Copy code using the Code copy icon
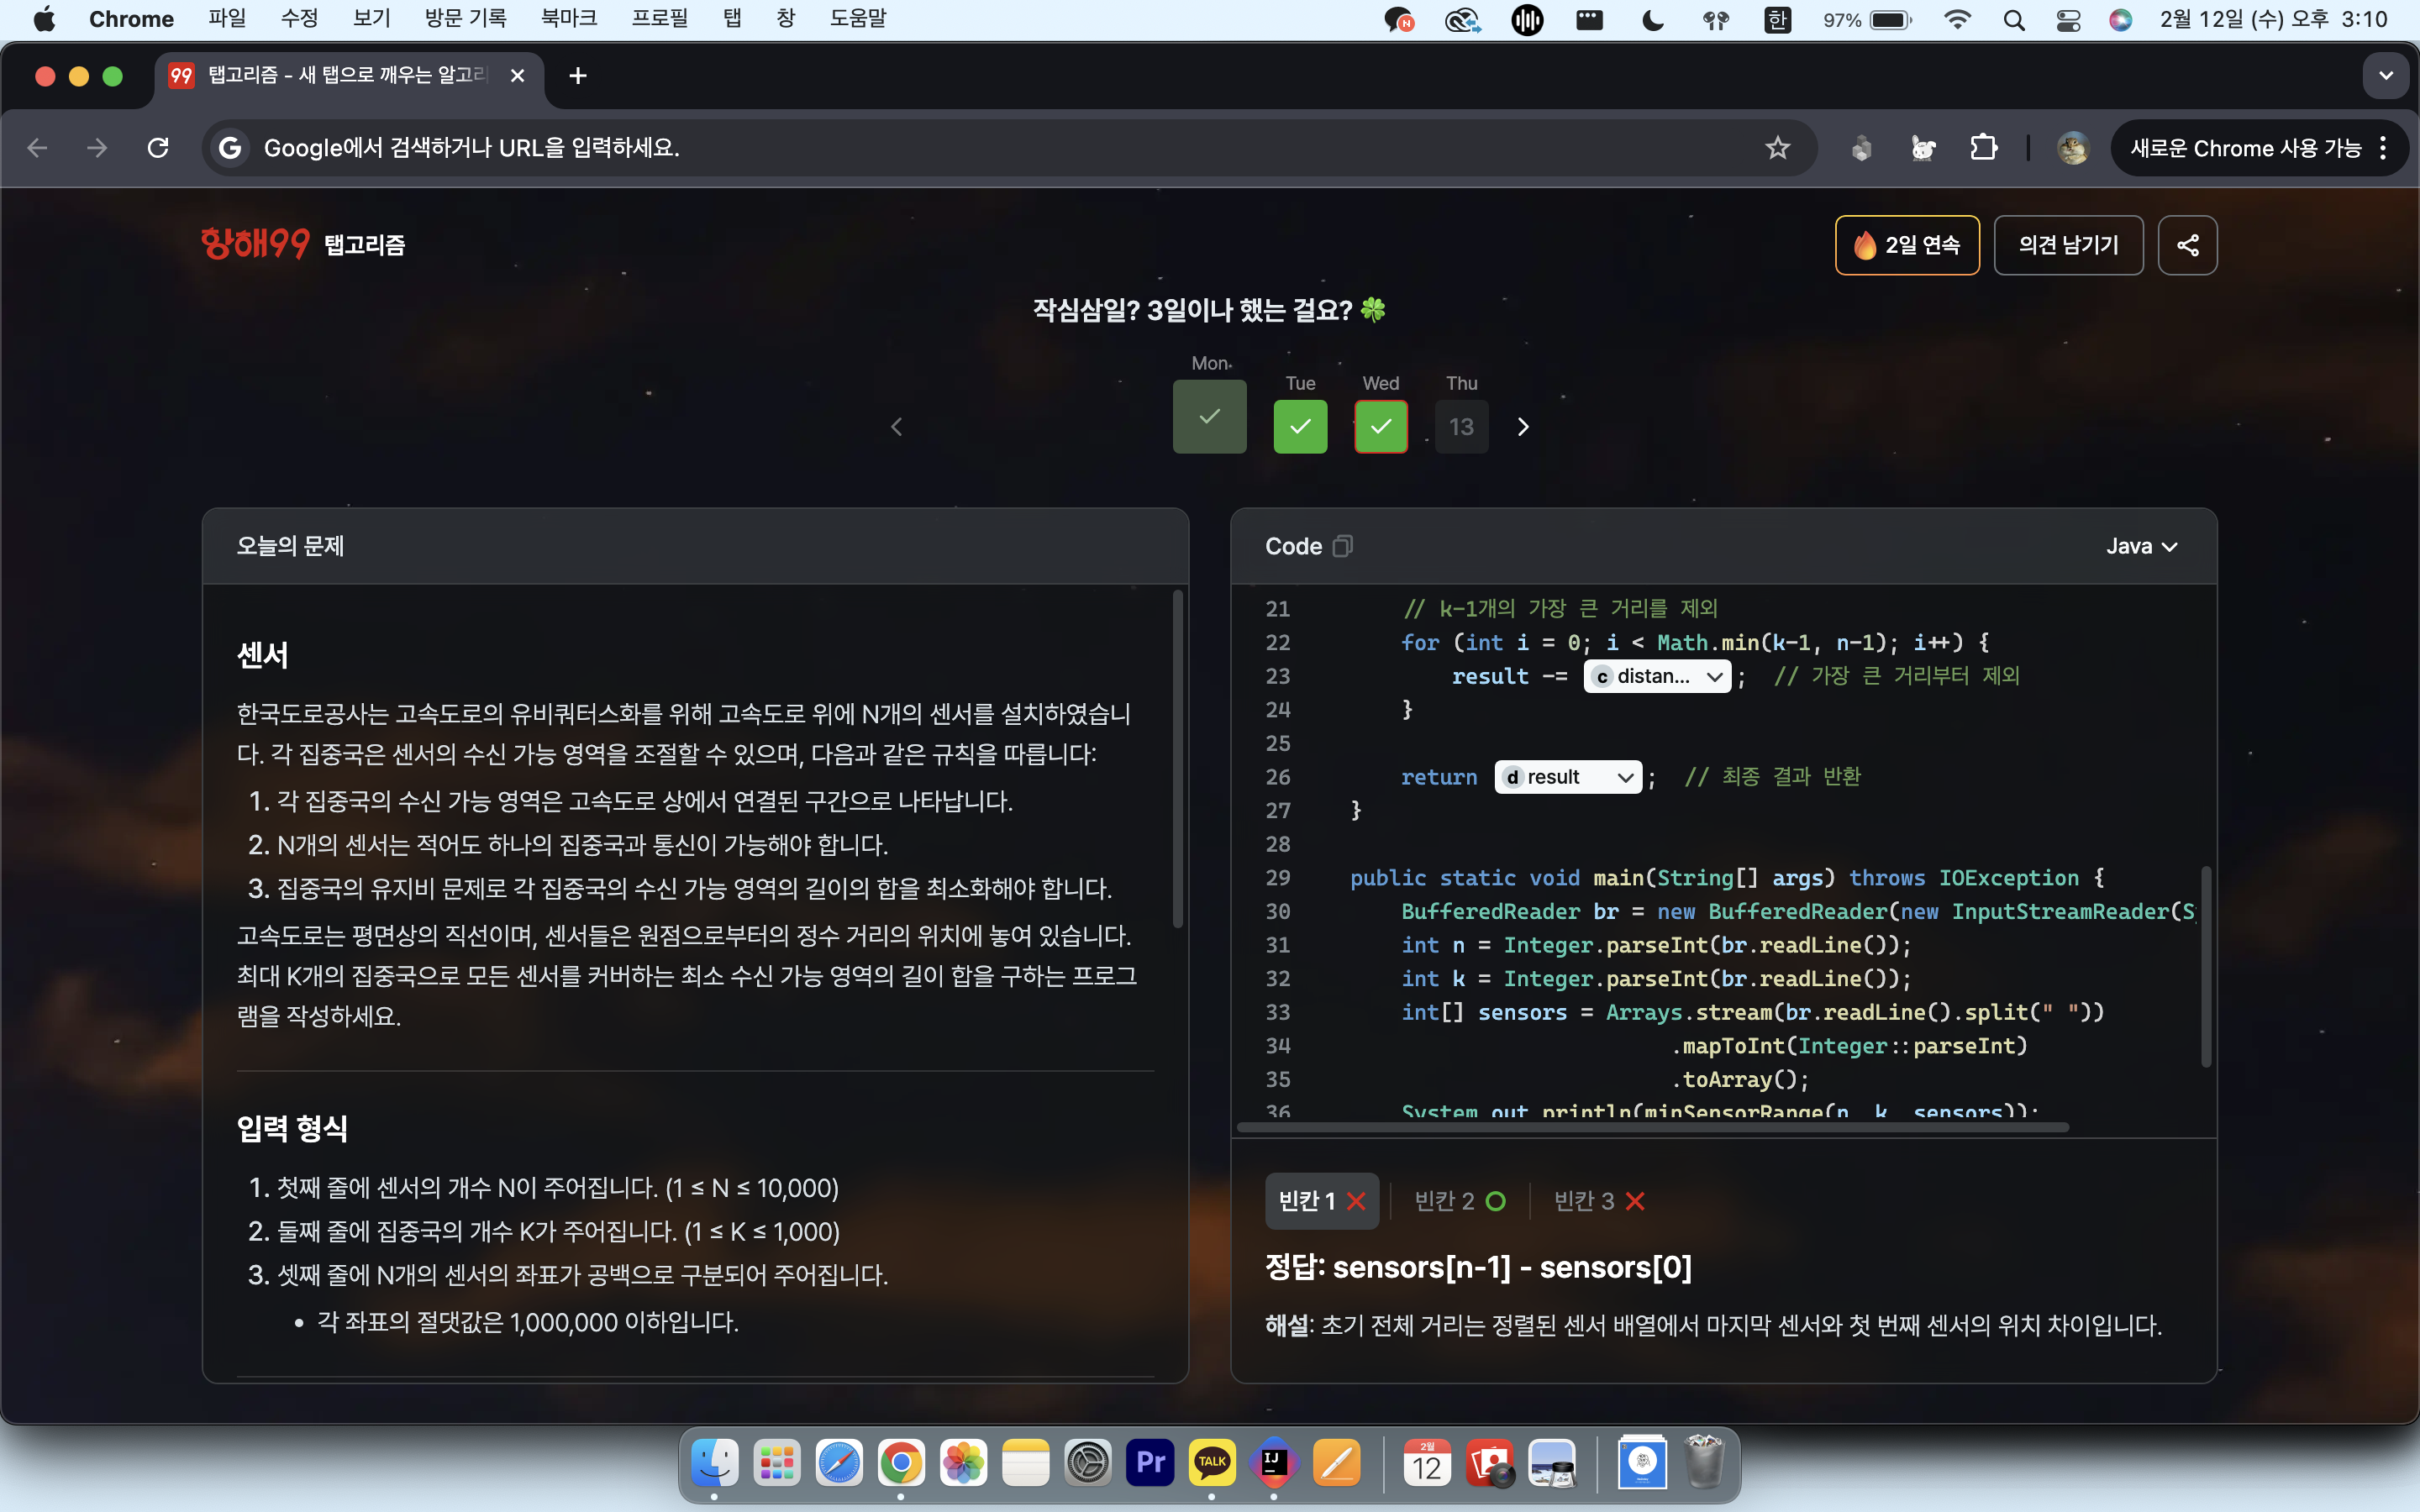 (x=1343, y=546)
